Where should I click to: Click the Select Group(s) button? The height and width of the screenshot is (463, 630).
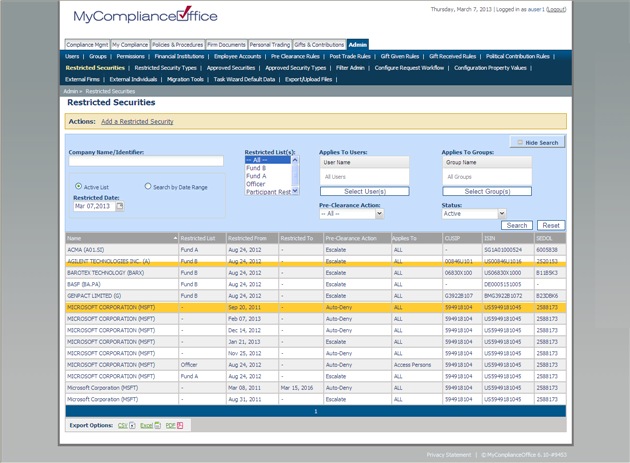point(487,191)
